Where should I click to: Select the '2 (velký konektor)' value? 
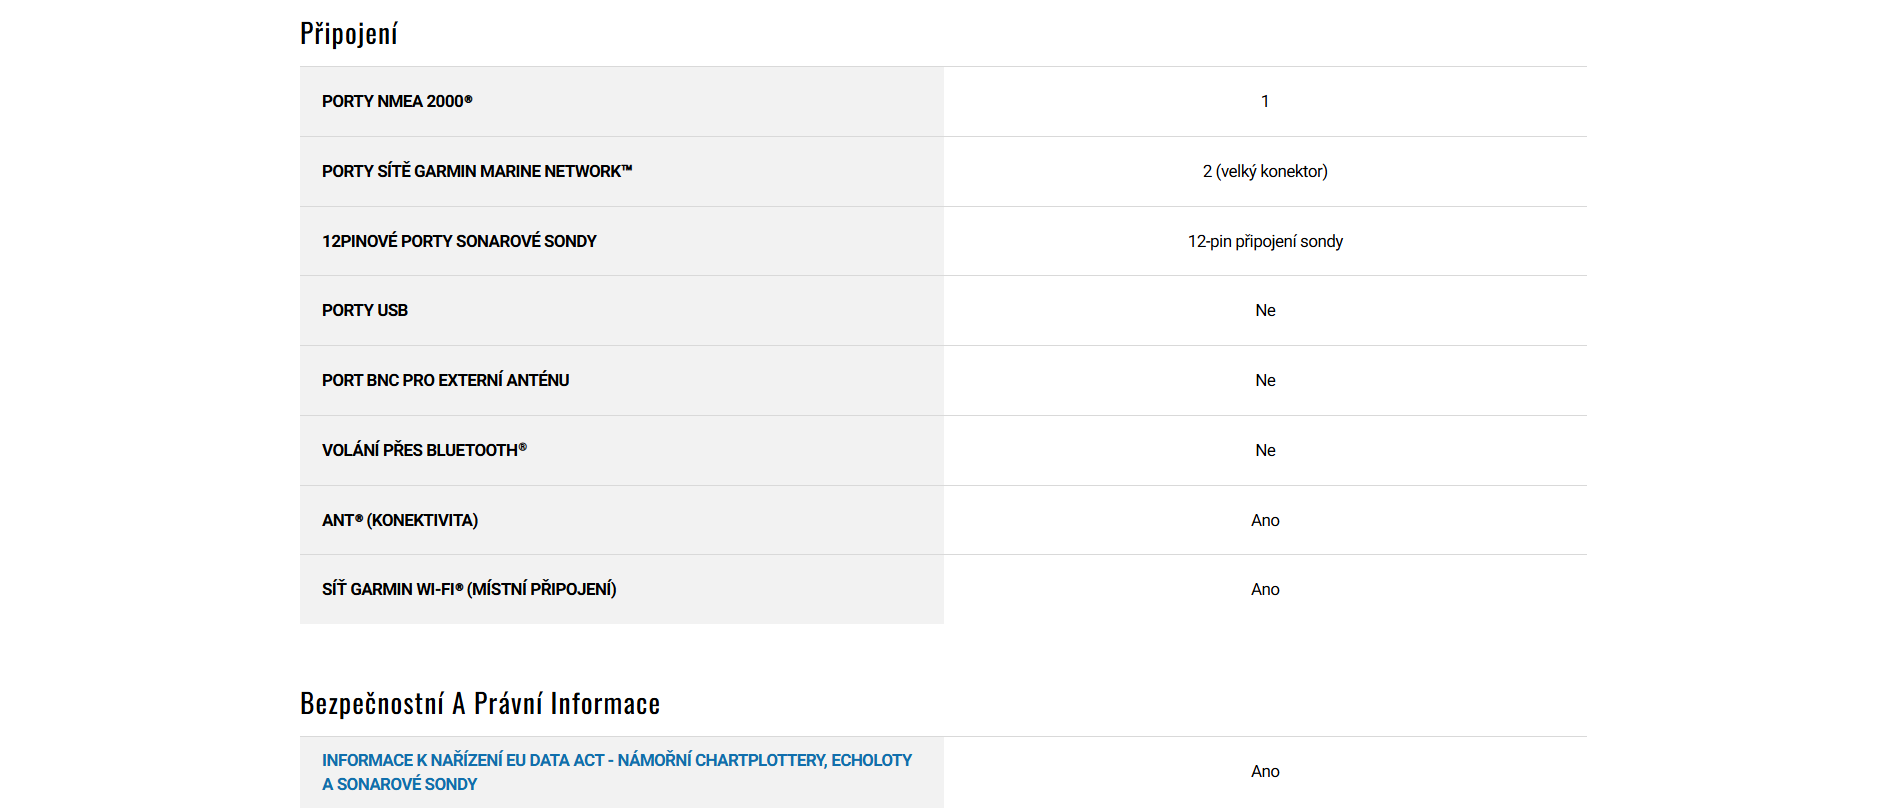(x=1265, y=171)
